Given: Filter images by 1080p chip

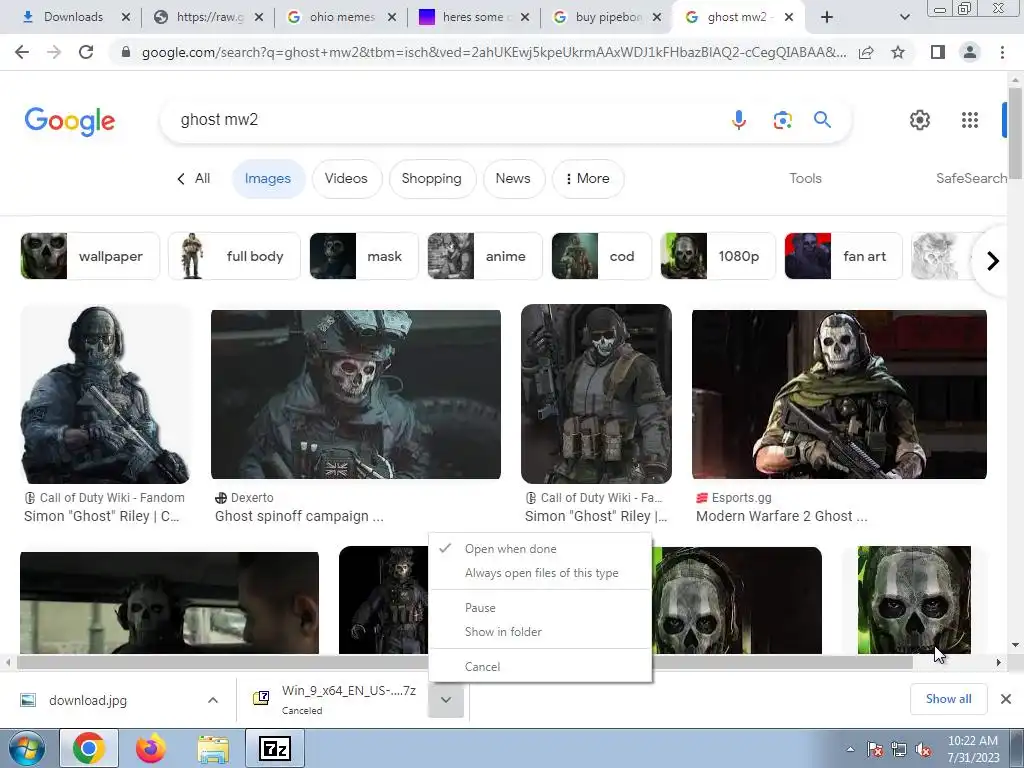Looking at the screenshot, I should click(718, 256).
